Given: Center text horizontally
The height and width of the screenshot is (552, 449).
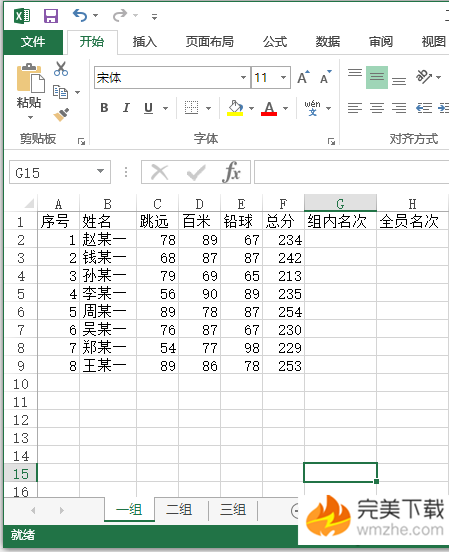Looking at the screenshot, I should pos(377,108).
